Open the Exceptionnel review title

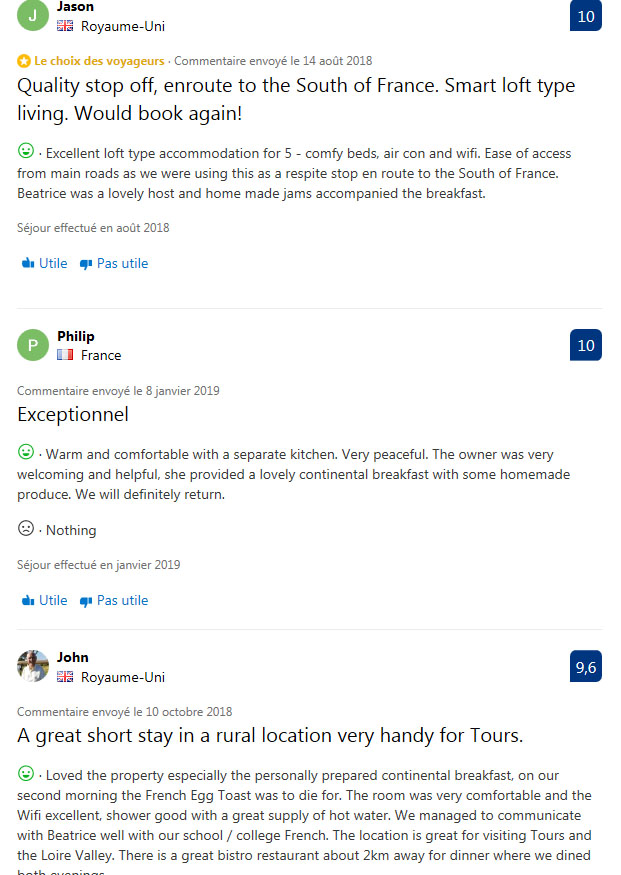[73, 414]
